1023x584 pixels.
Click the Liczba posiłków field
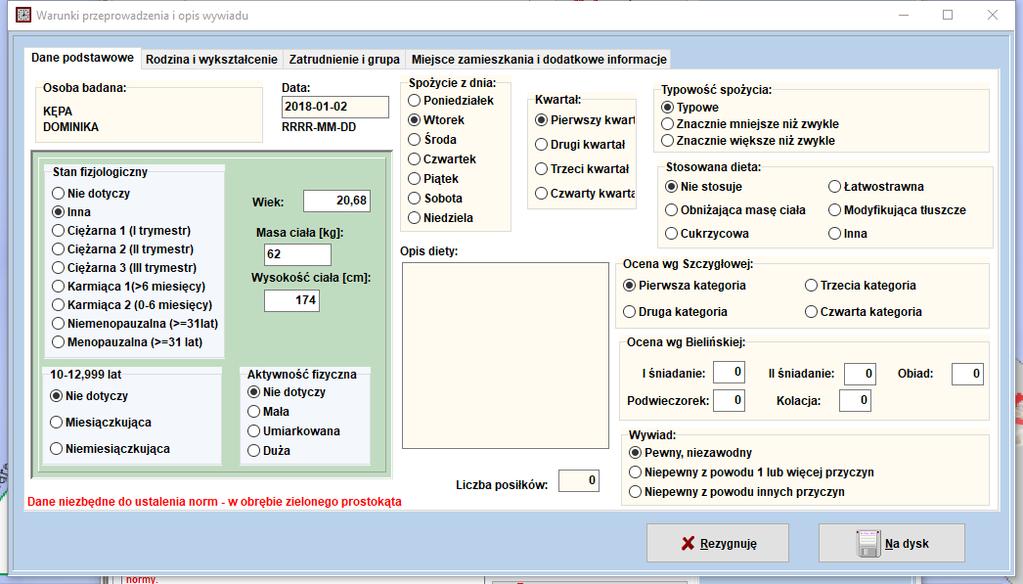[x=579, y=481]
